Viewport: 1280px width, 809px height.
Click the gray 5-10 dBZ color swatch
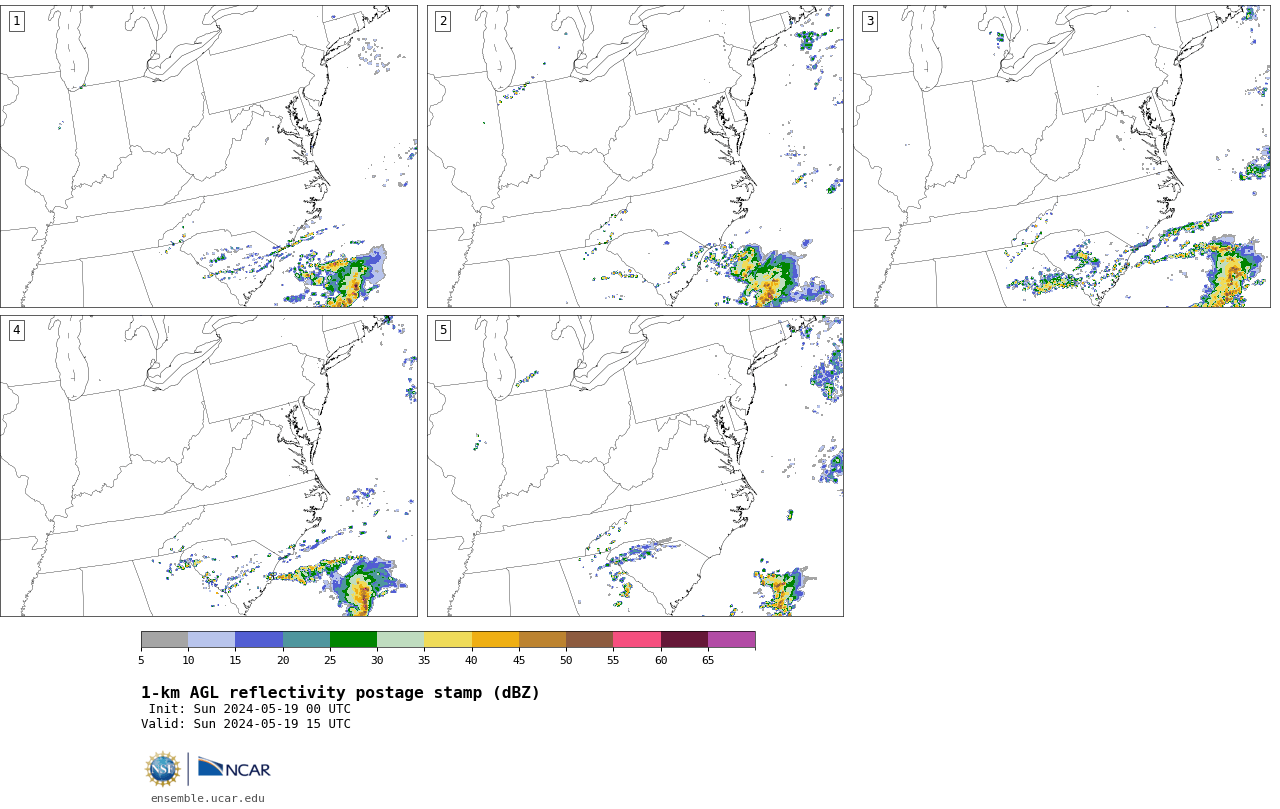coord(164,640)
